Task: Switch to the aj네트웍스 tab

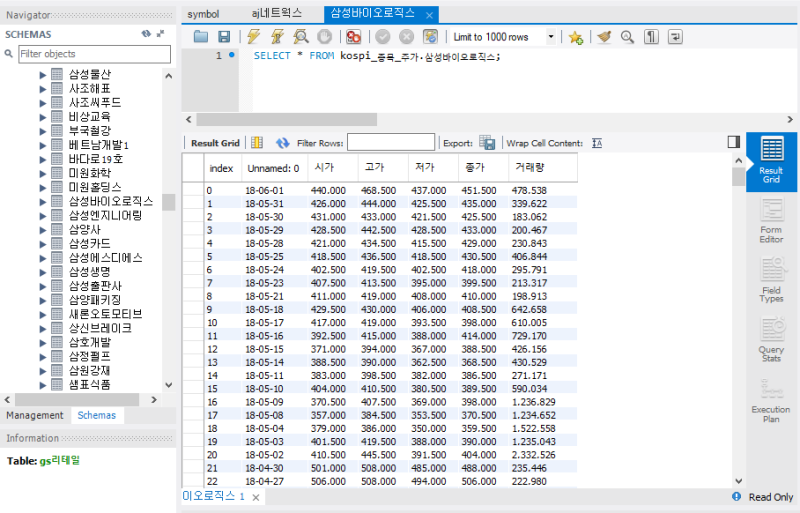Action: pyautogui.click(x=277, y=13)
